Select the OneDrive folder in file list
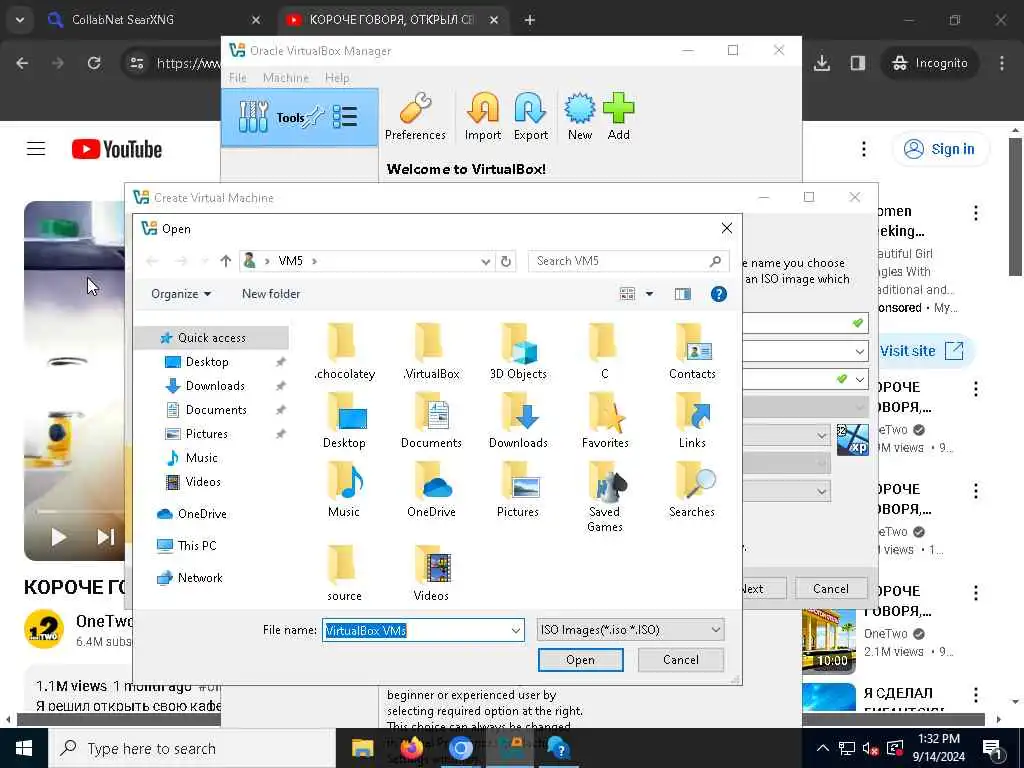1024x768 pixels. (x=431, y=489)
